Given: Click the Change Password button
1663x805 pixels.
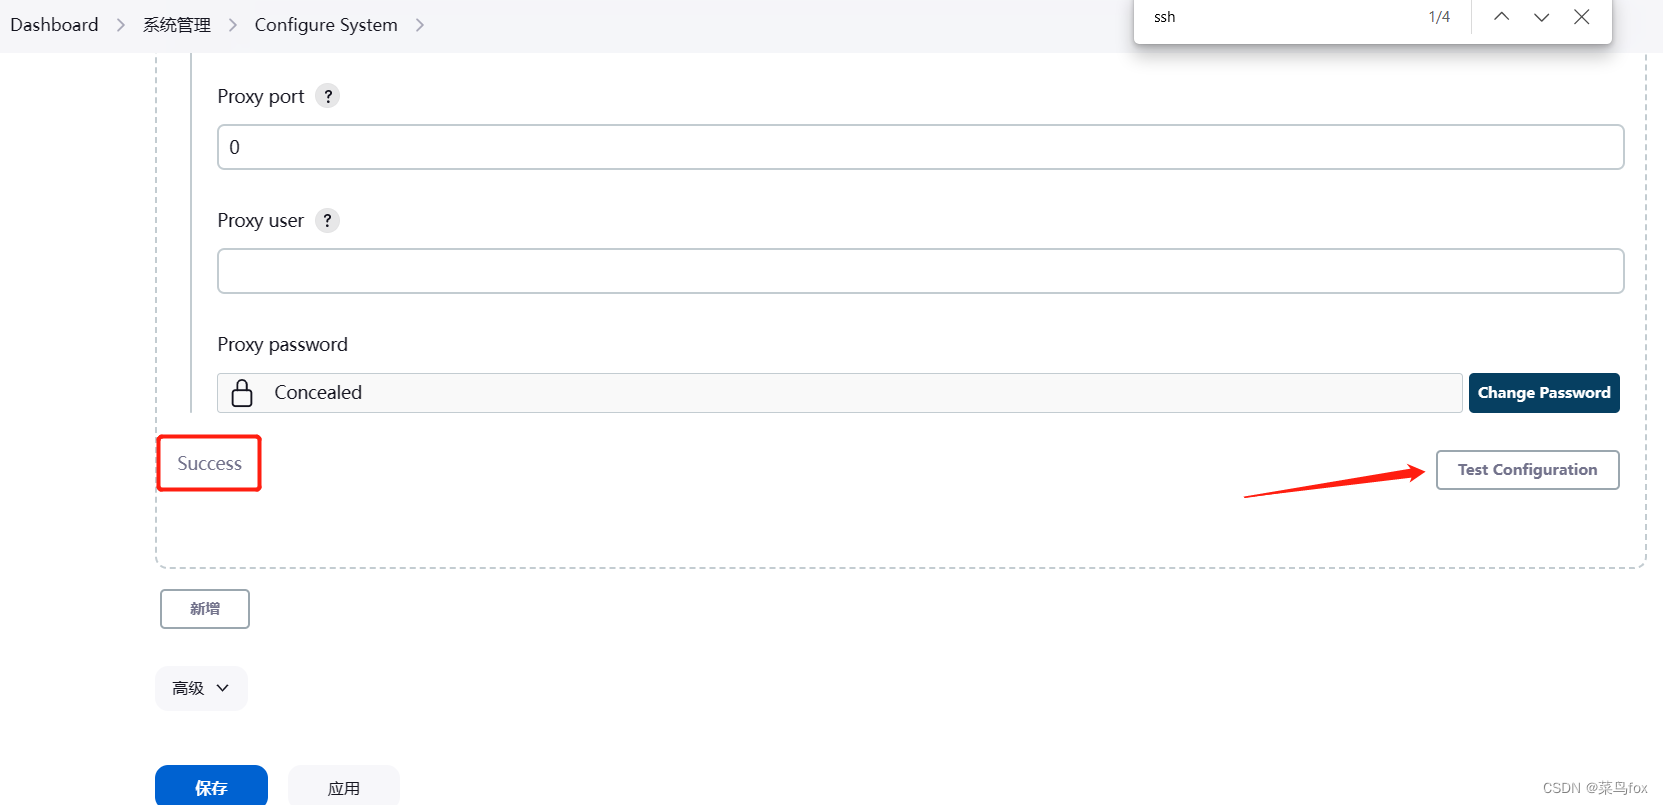Looking at the screenshot, I should coord(1544,393).
